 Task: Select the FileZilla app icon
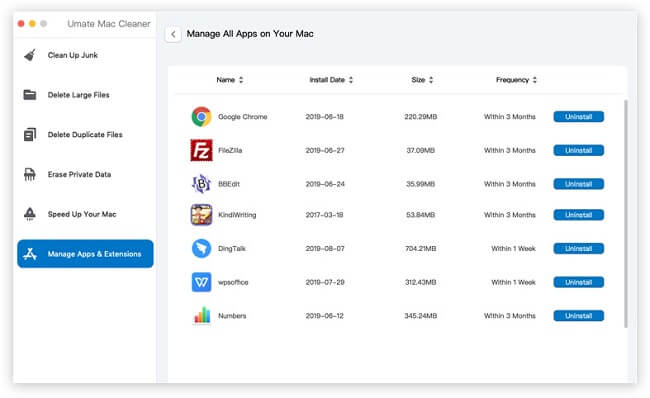tap(201, 150)
